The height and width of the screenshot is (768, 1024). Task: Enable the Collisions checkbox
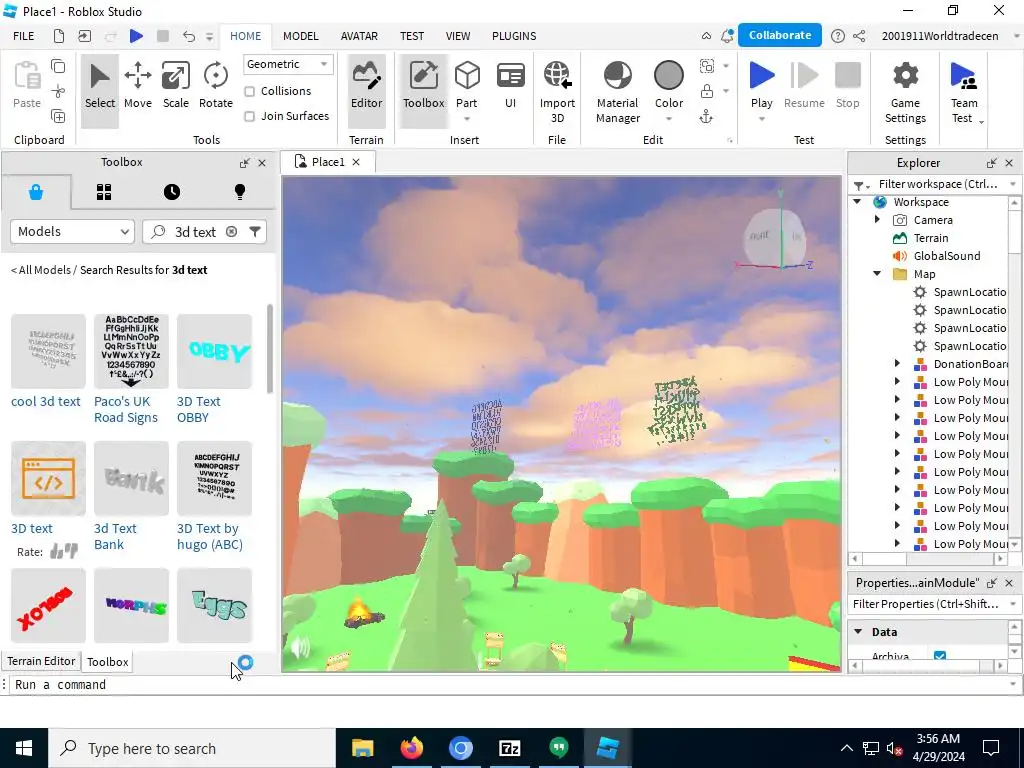tap(249, 91)
